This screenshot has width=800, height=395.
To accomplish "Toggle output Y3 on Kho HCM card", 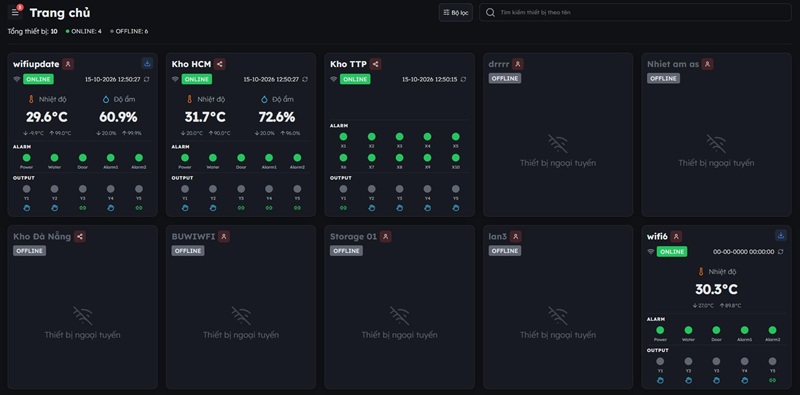I will pos(241,189).
